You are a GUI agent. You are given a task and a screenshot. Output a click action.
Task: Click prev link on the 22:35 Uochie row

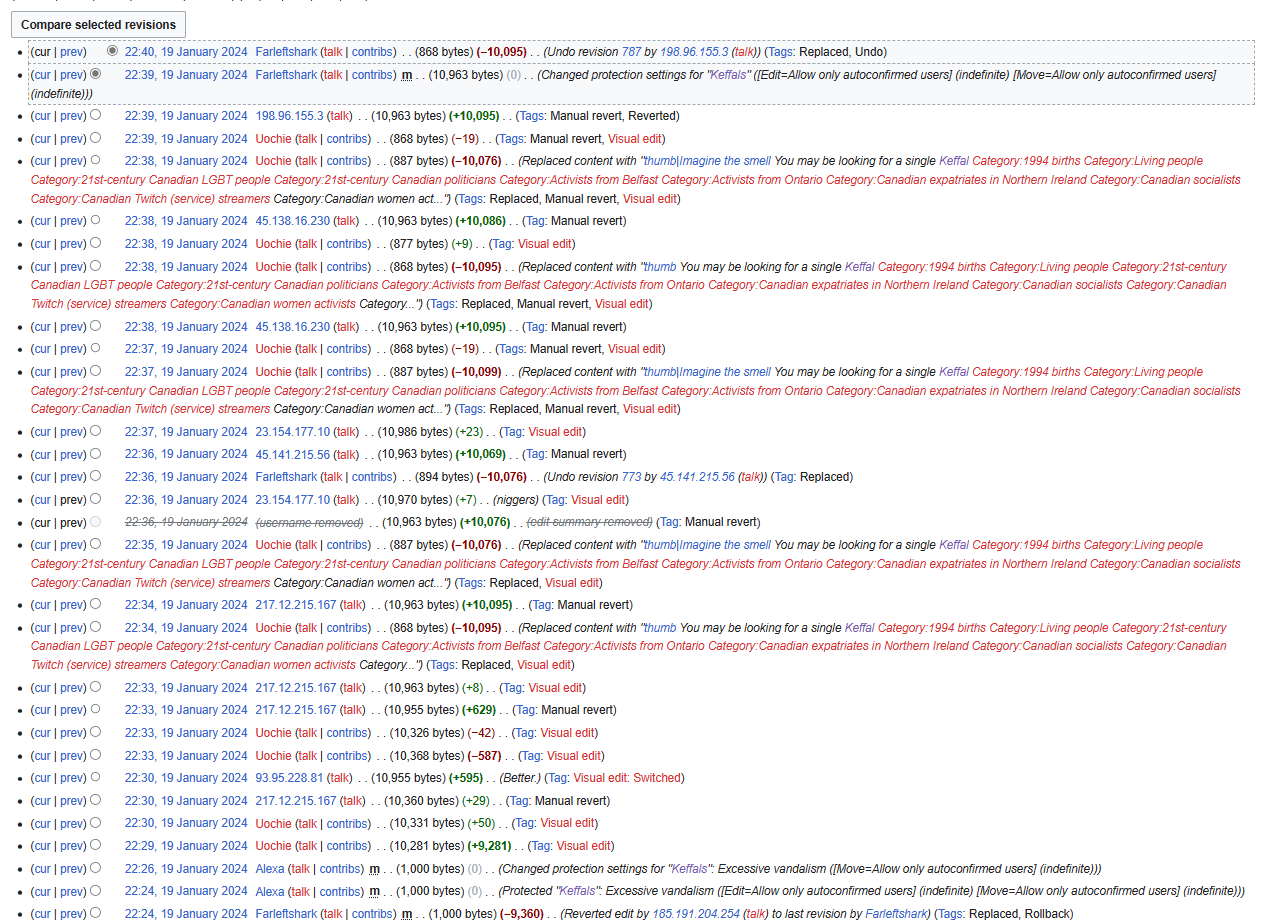[72, 545]
